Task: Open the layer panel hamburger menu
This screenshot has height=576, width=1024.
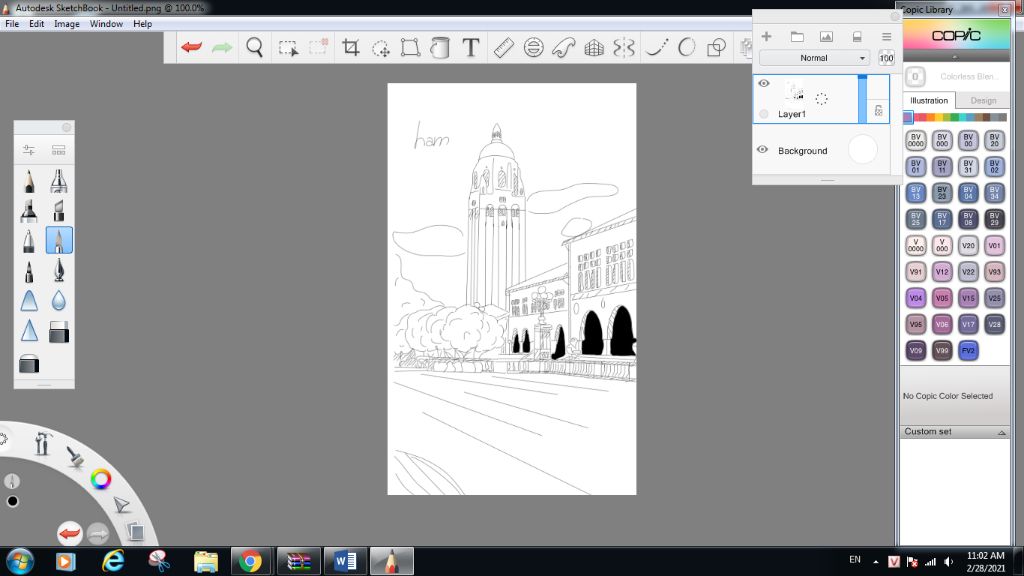Action: [886, 37]
